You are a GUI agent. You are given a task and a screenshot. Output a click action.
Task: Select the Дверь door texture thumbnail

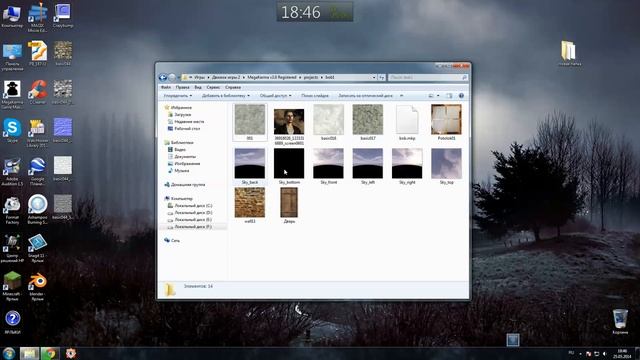pos(289,202)
